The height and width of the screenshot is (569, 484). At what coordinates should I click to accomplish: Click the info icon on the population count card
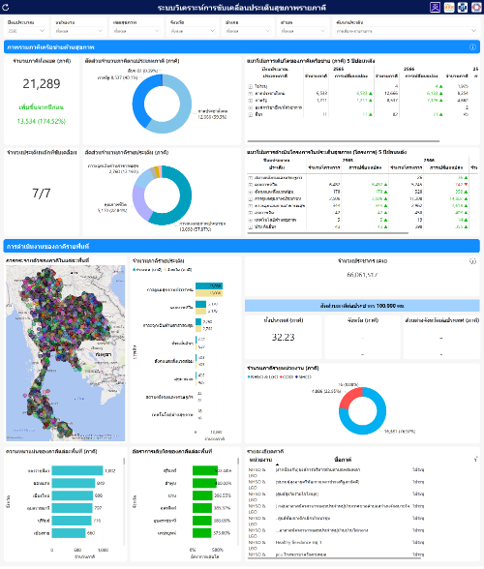pos(472,261)
